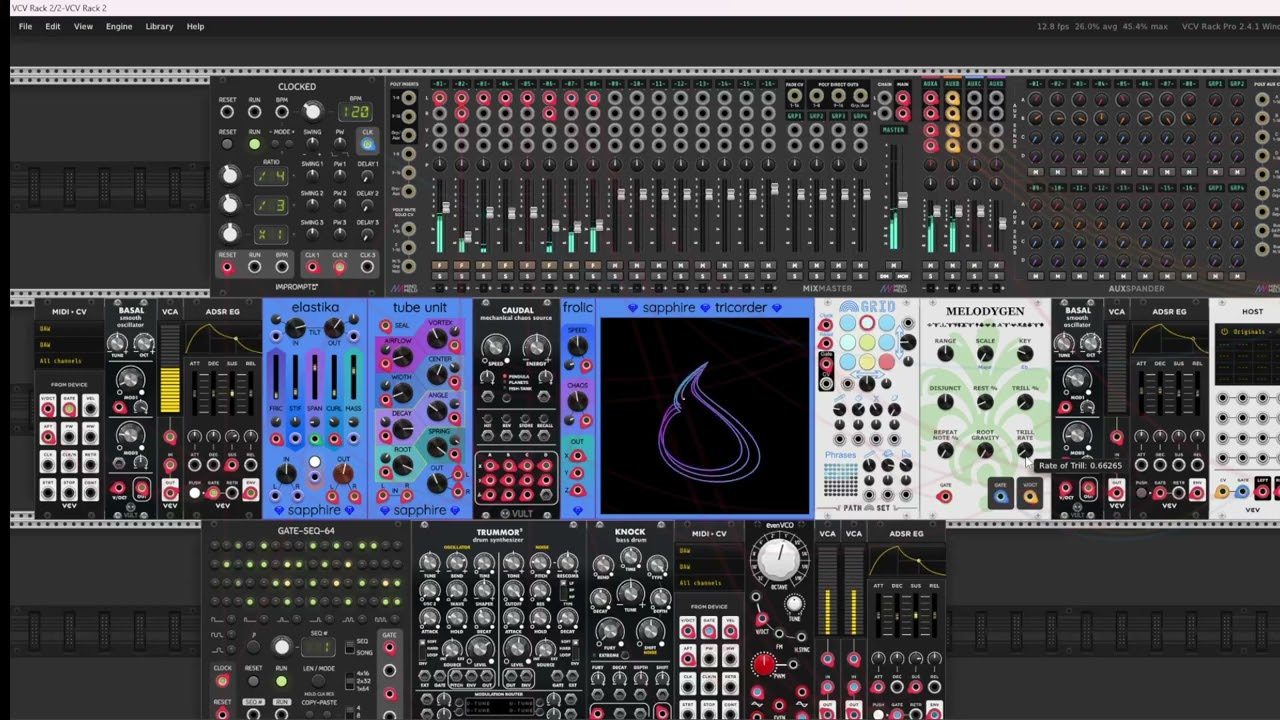This screenshot has width=1280, height=720.
Task: Click evenVCO red PWM knob
Action: click(x=764, y=664)
